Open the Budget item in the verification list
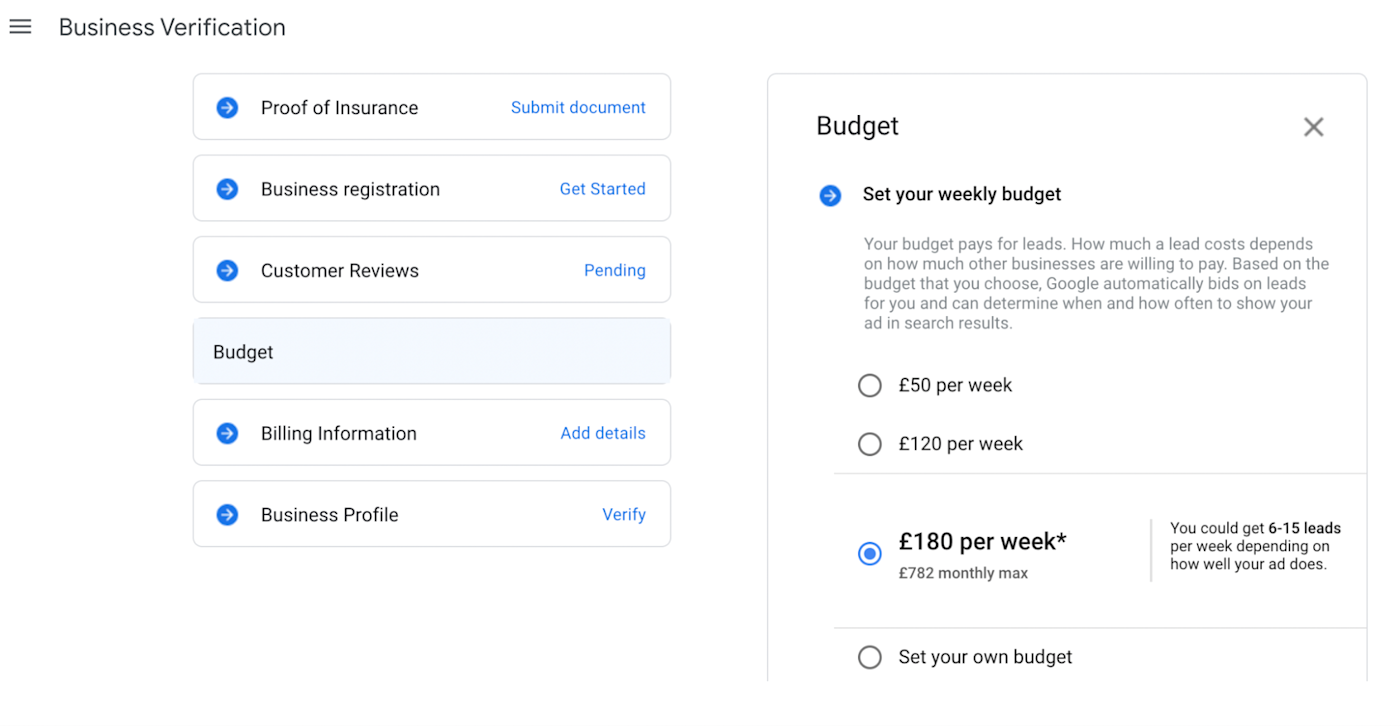 [431, 352]
